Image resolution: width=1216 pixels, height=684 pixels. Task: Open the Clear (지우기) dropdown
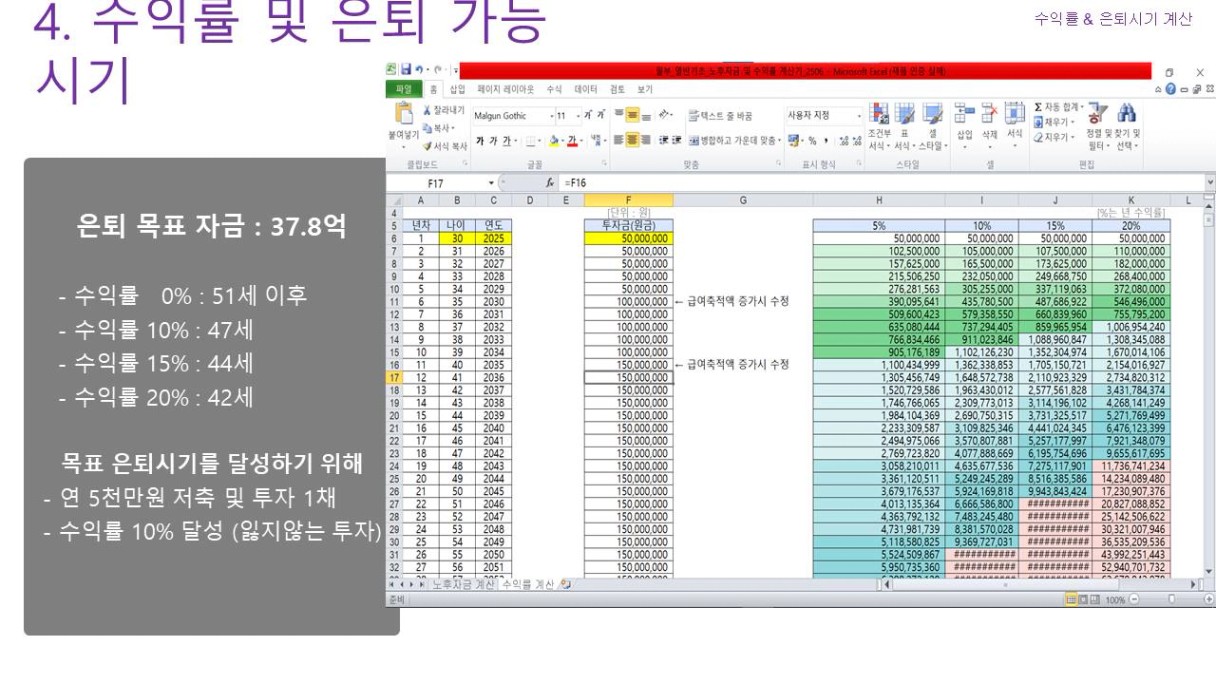tap(1053, 137)
